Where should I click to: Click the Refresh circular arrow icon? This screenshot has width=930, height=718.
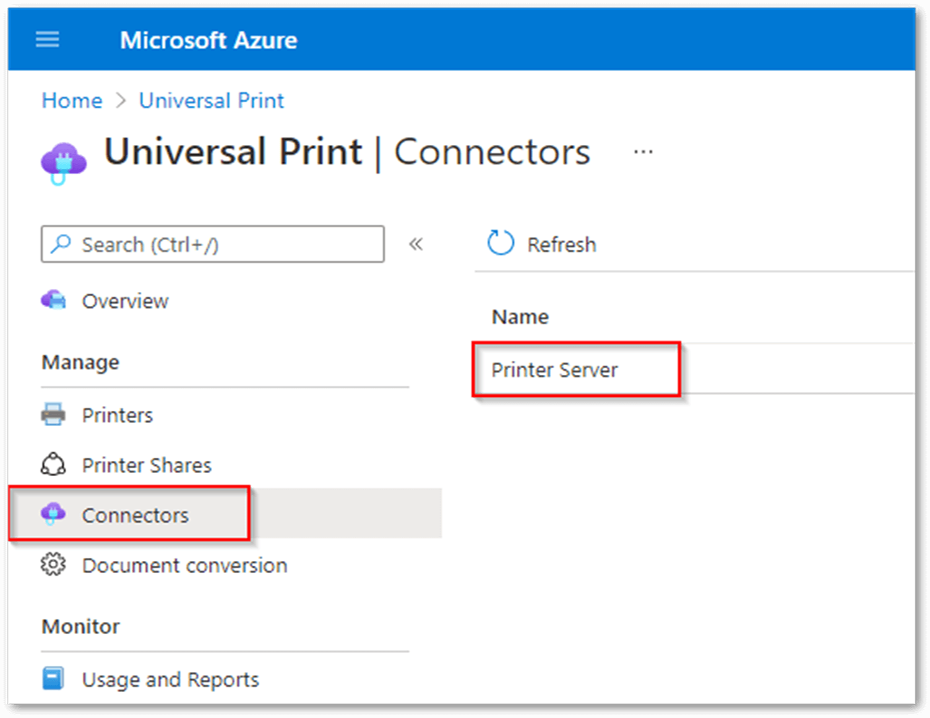click(501, 243)
